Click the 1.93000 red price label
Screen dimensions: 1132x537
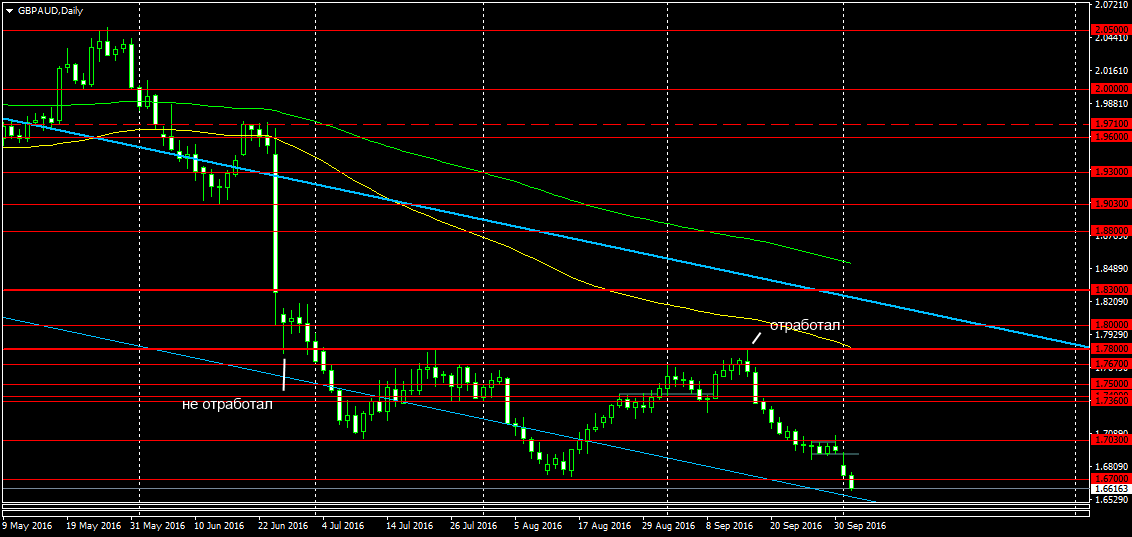(x=1111, y=173)
